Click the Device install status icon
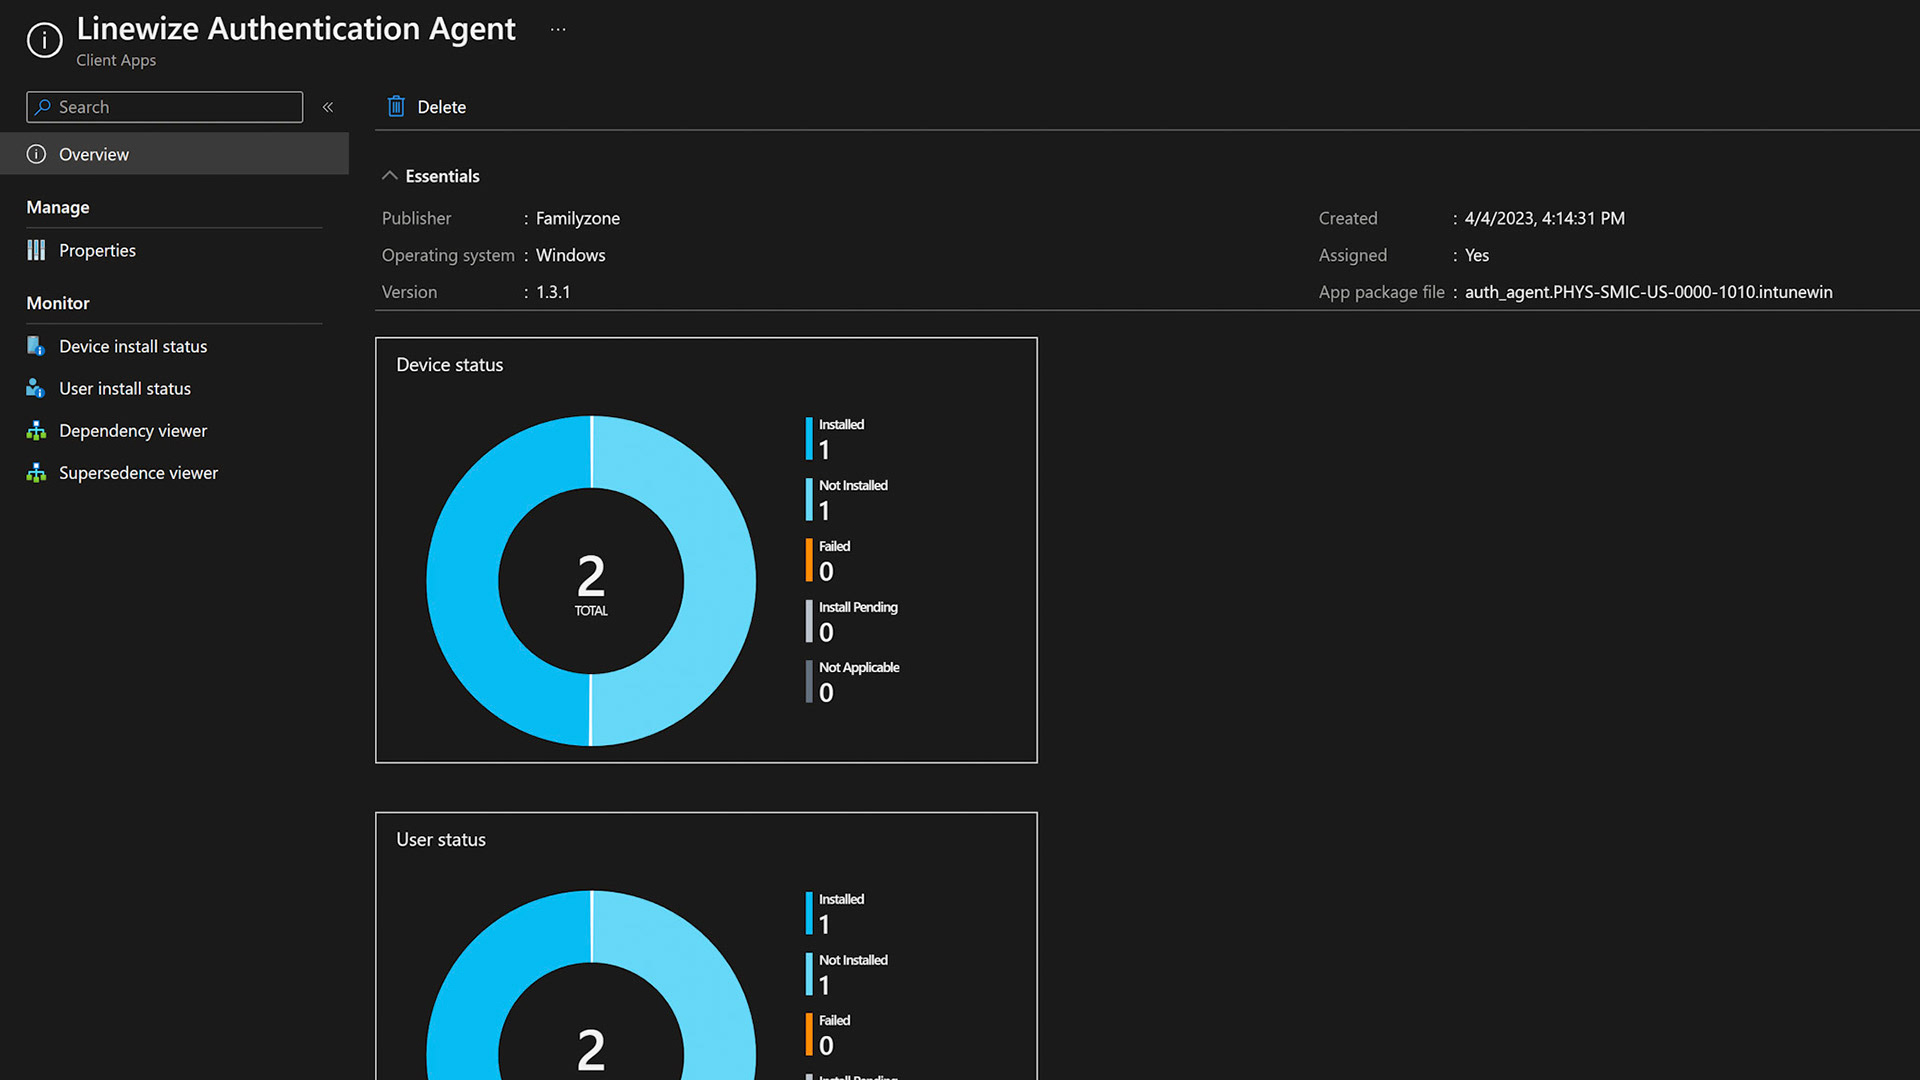1920x1080 pixels. pyautogui.click(x=36, y=346)
